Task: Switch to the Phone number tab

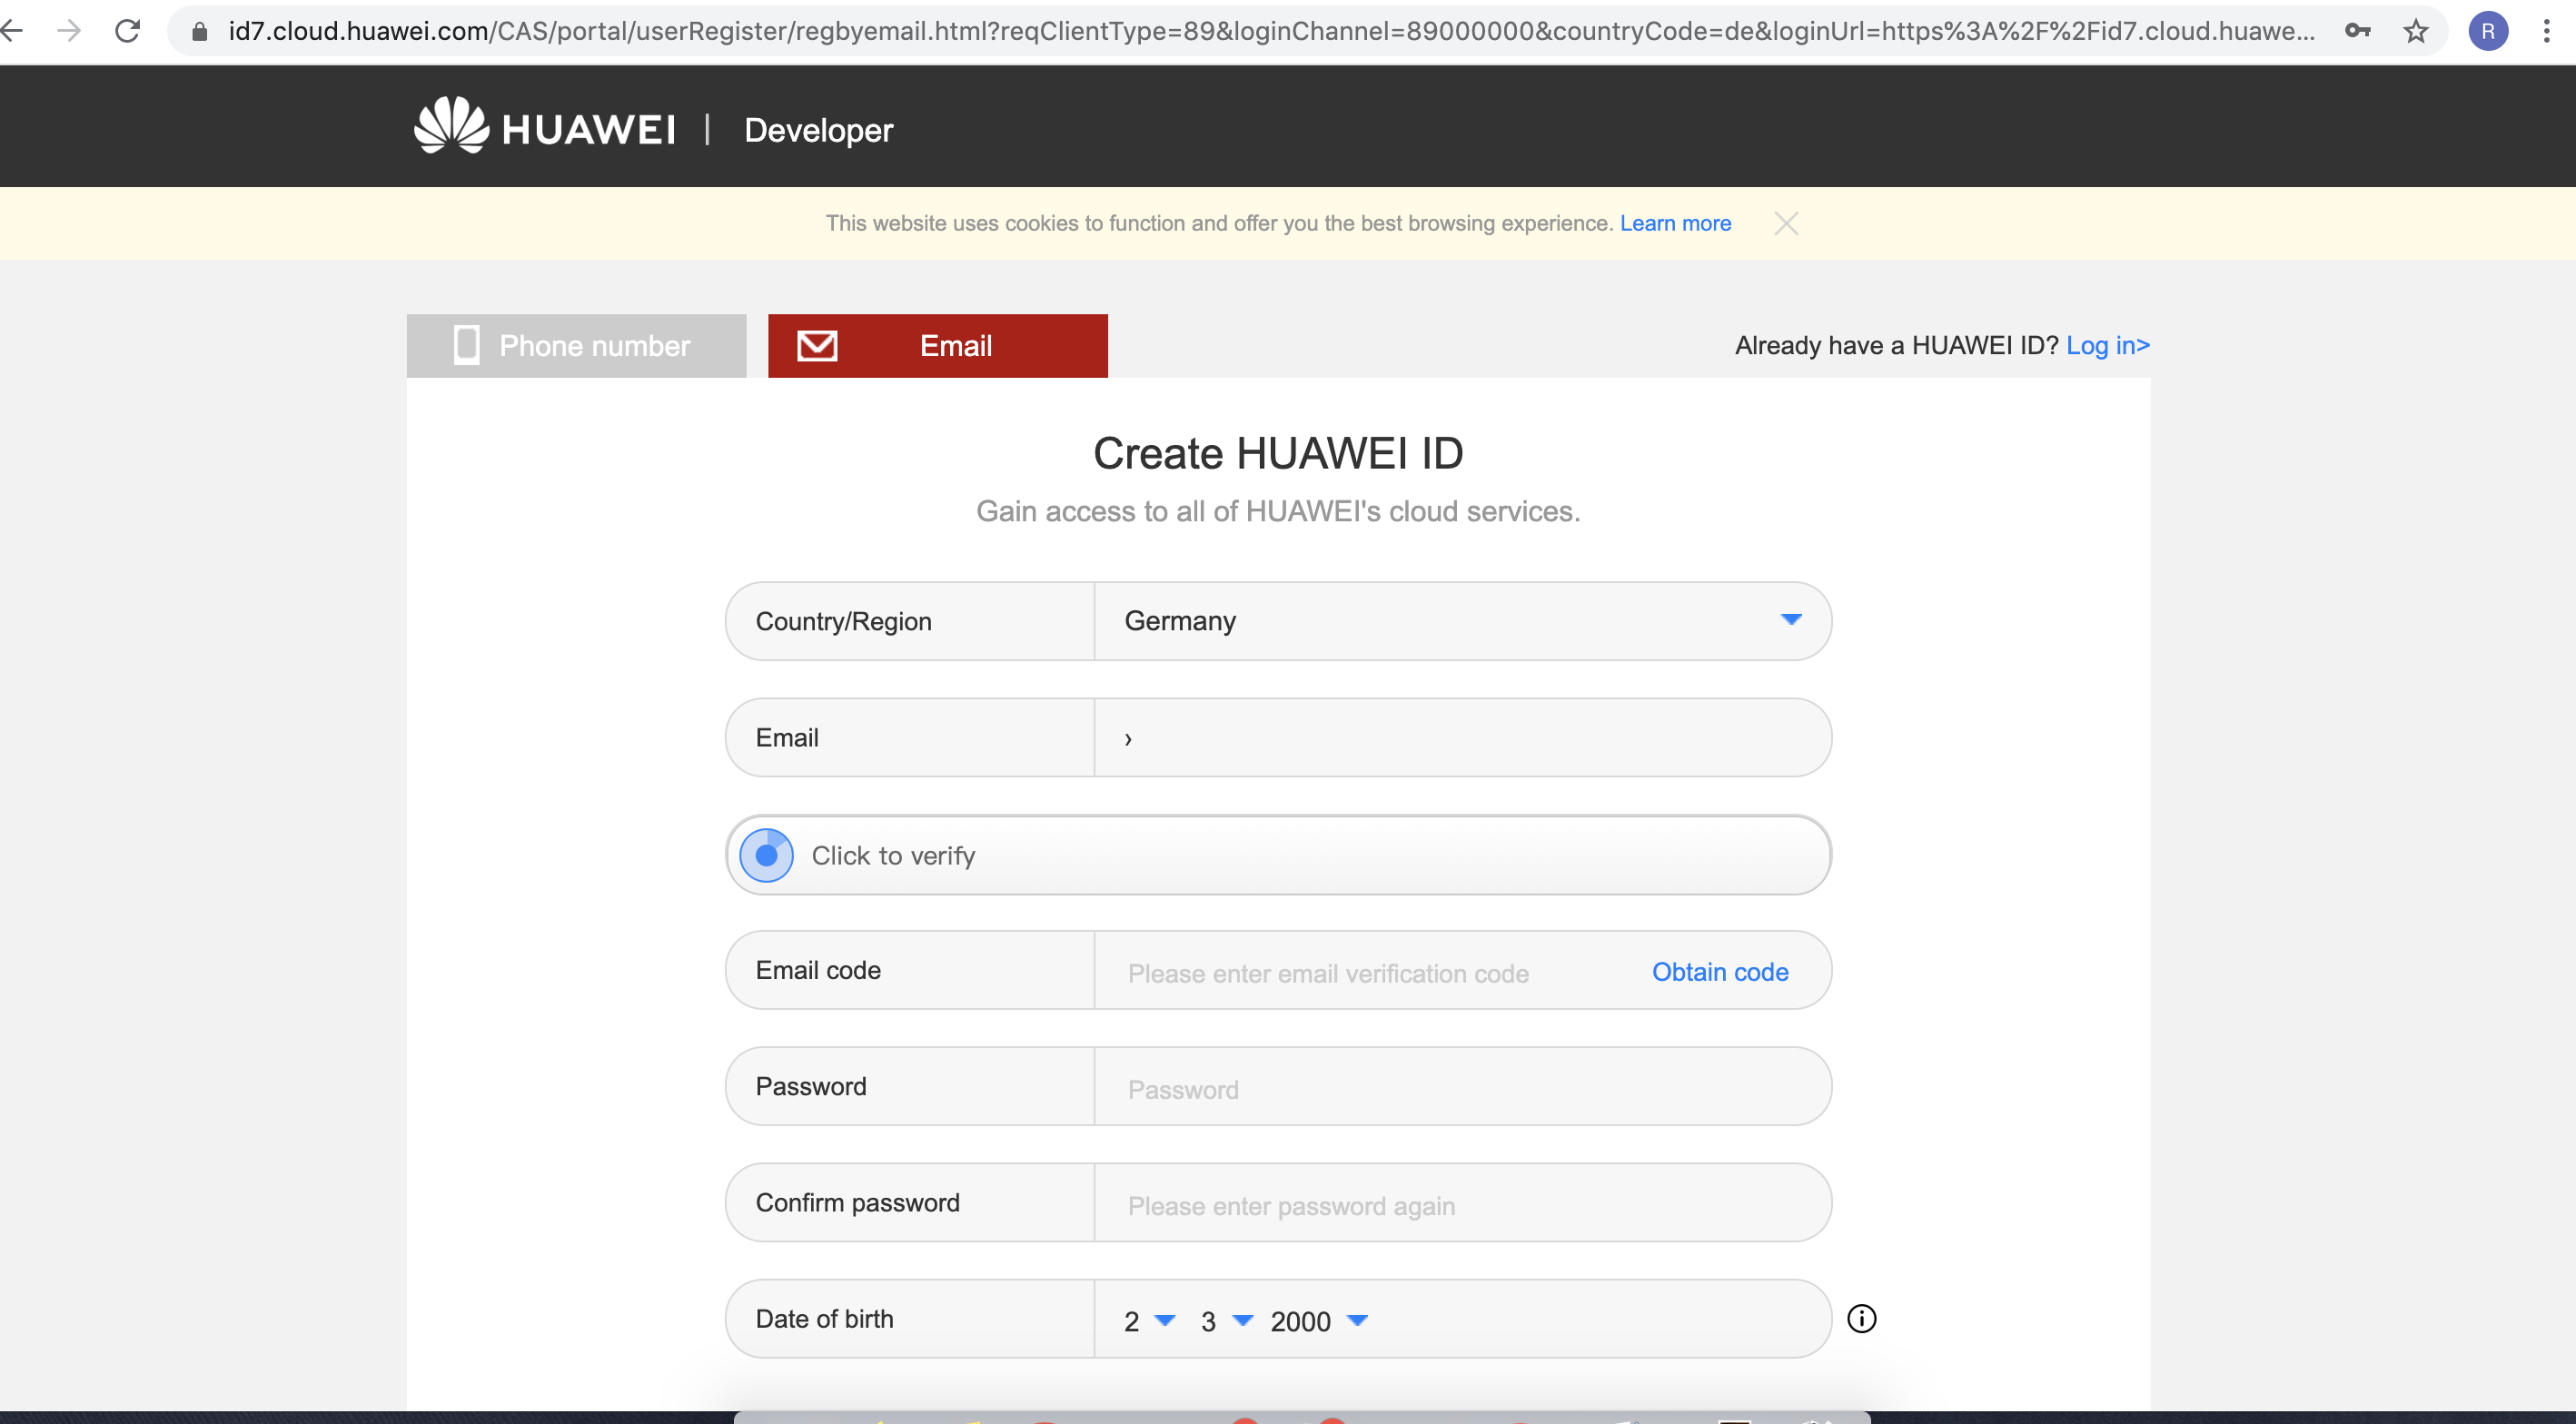Action: (x=576, y=346)
